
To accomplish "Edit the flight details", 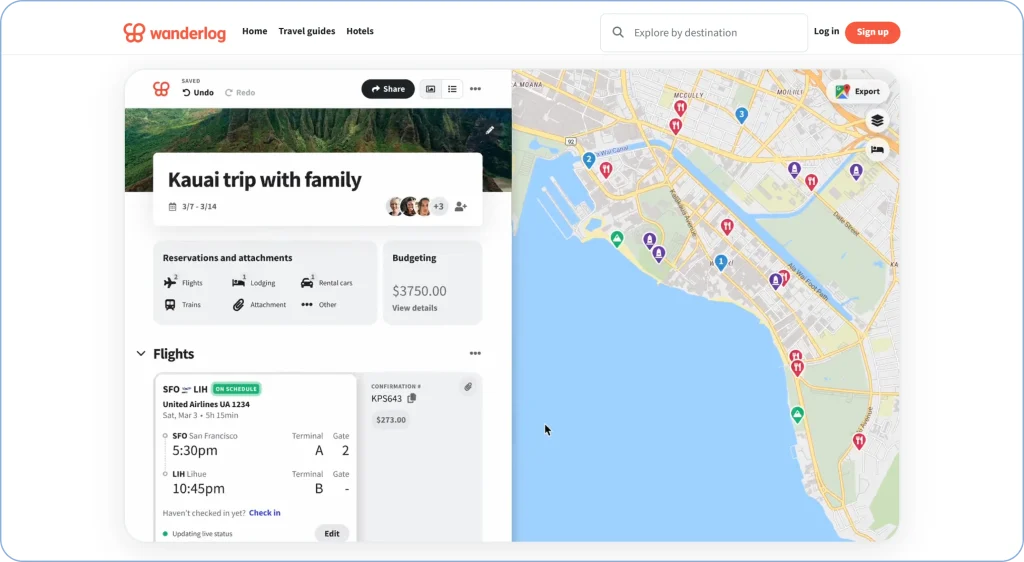I will tap(332, 533).
